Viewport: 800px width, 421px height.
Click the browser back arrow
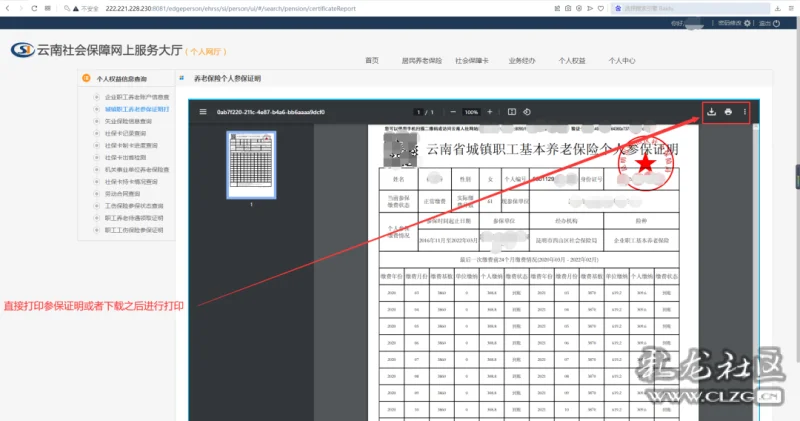[x=8, y=8]
